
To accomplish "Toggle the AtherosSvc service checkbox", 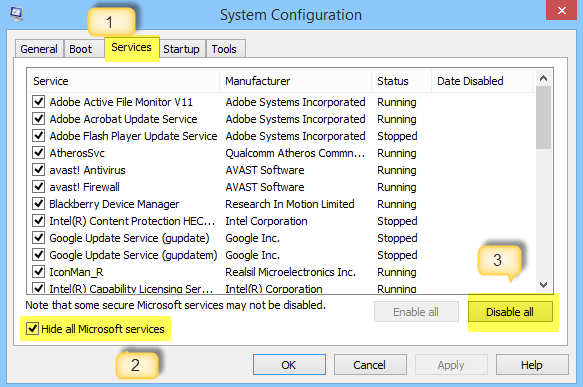I will pyautogui.click(x=39, y=153).
